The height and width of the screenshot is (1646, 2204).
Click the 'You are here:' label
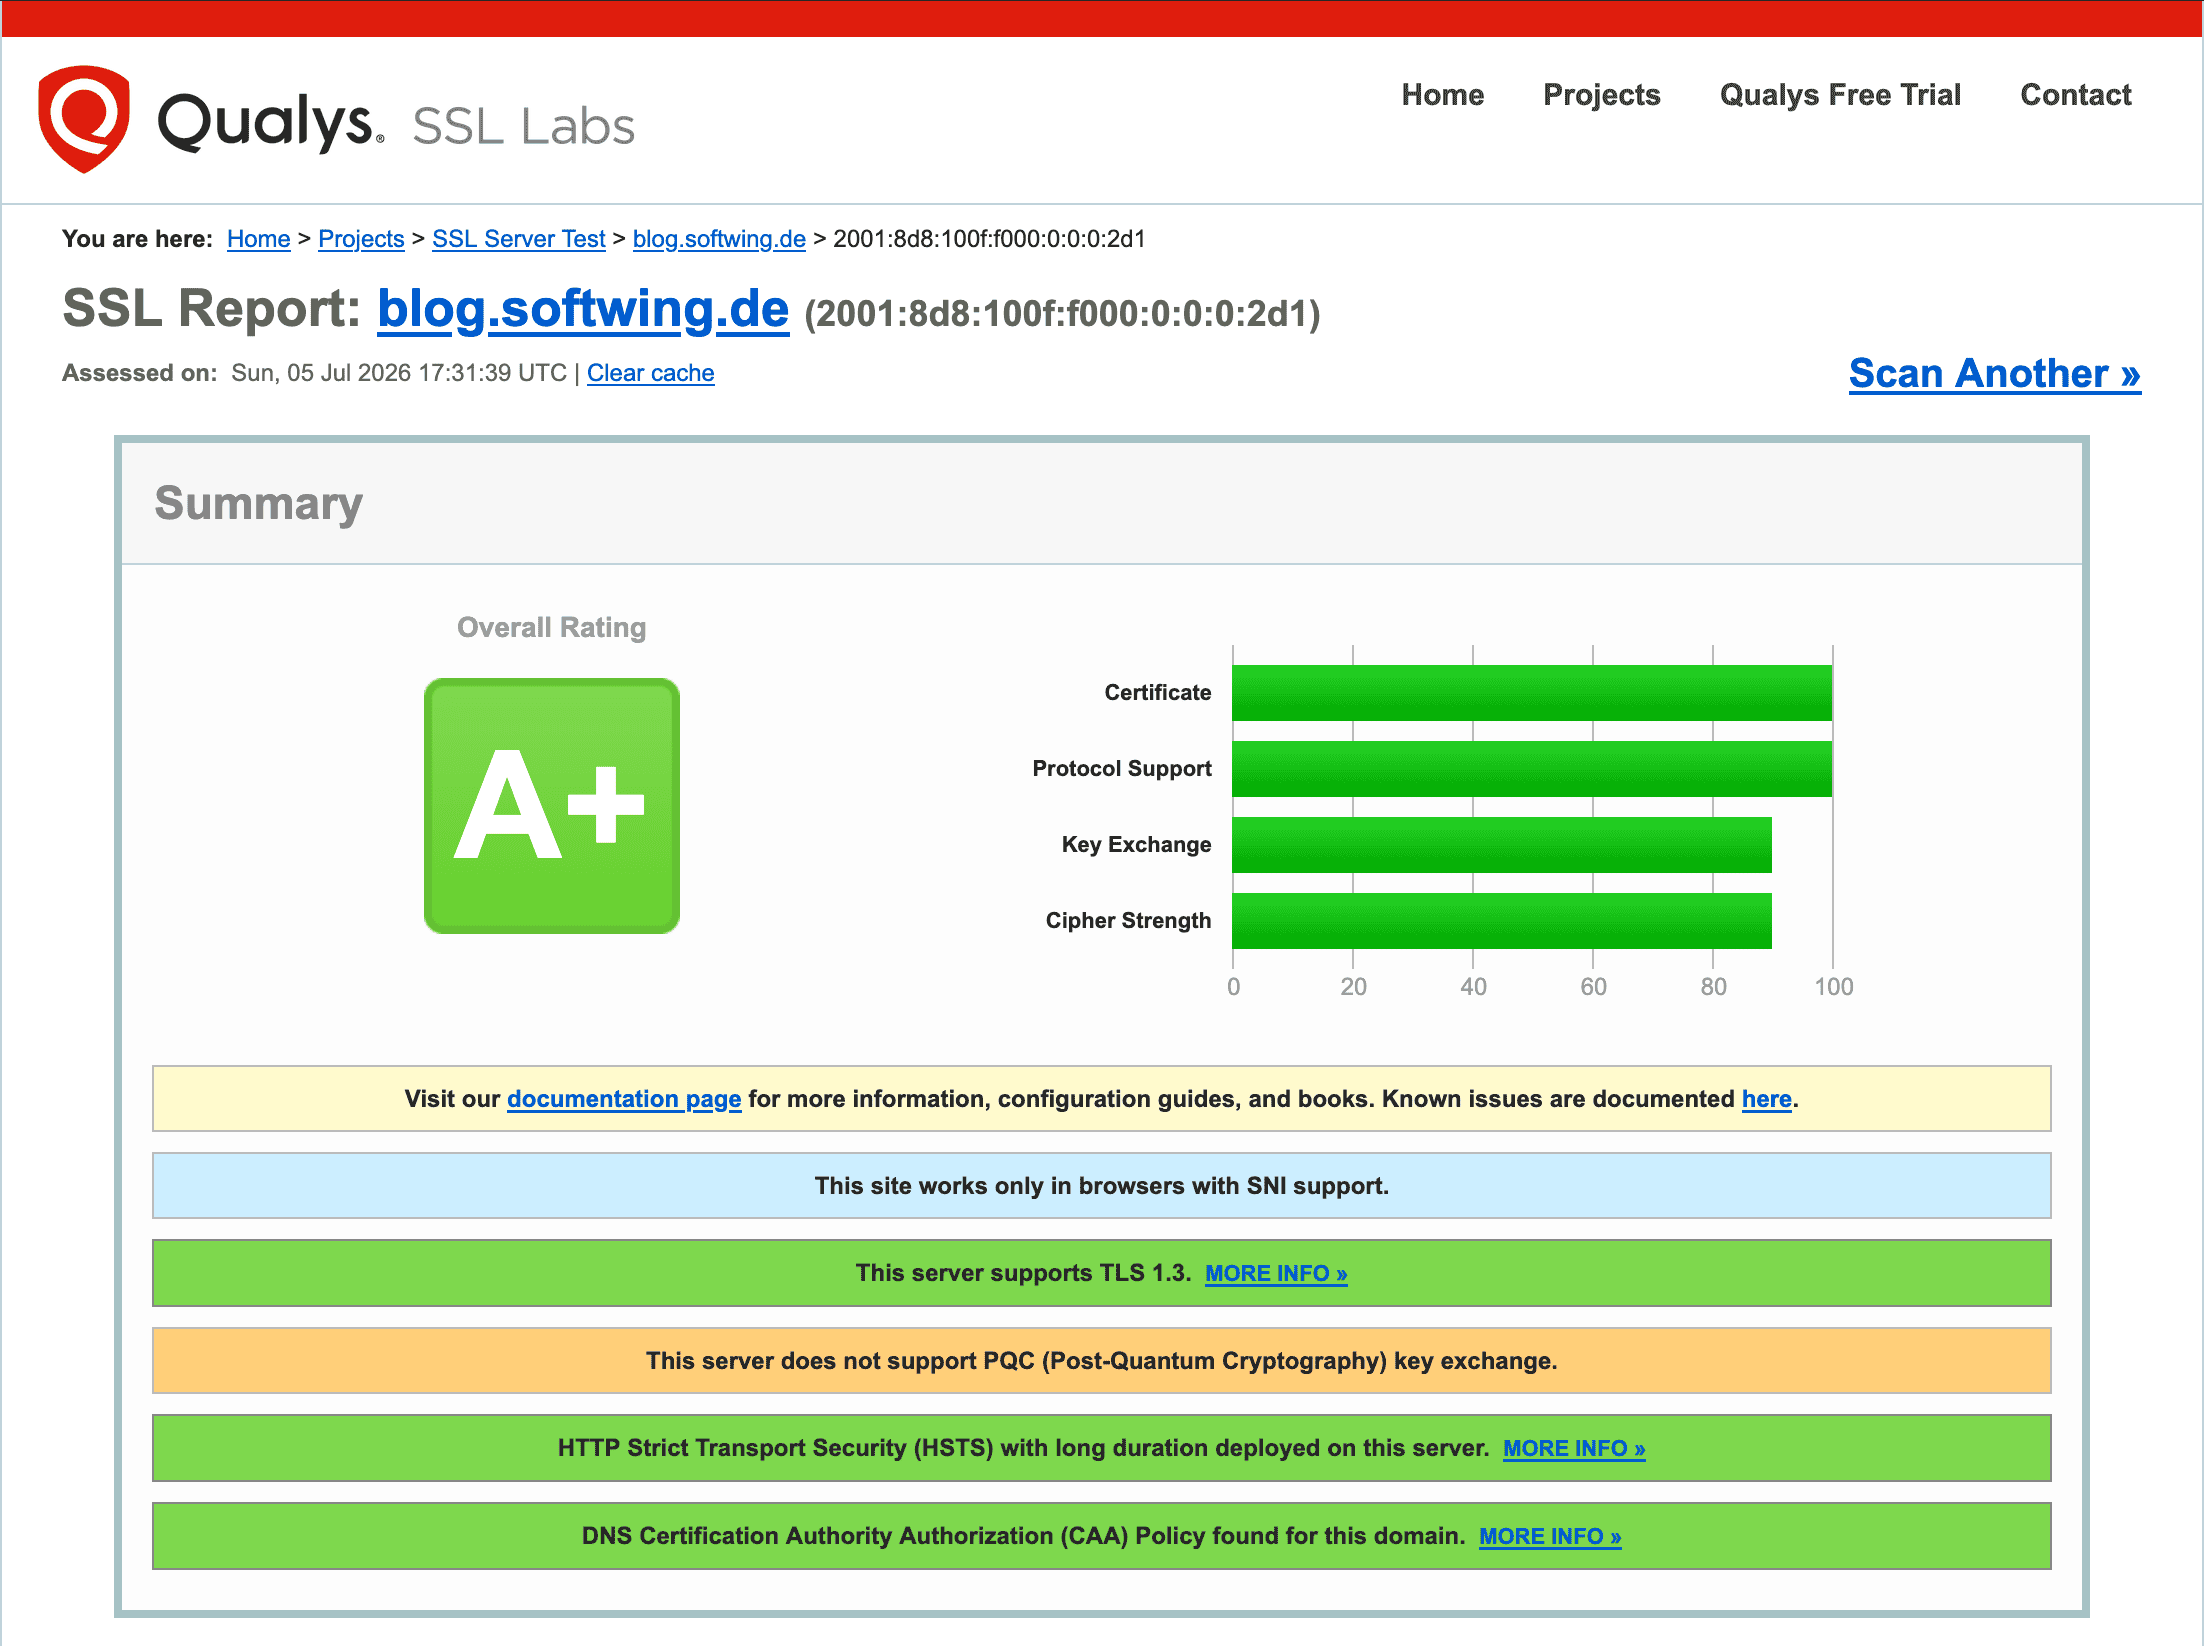(137, 239)
